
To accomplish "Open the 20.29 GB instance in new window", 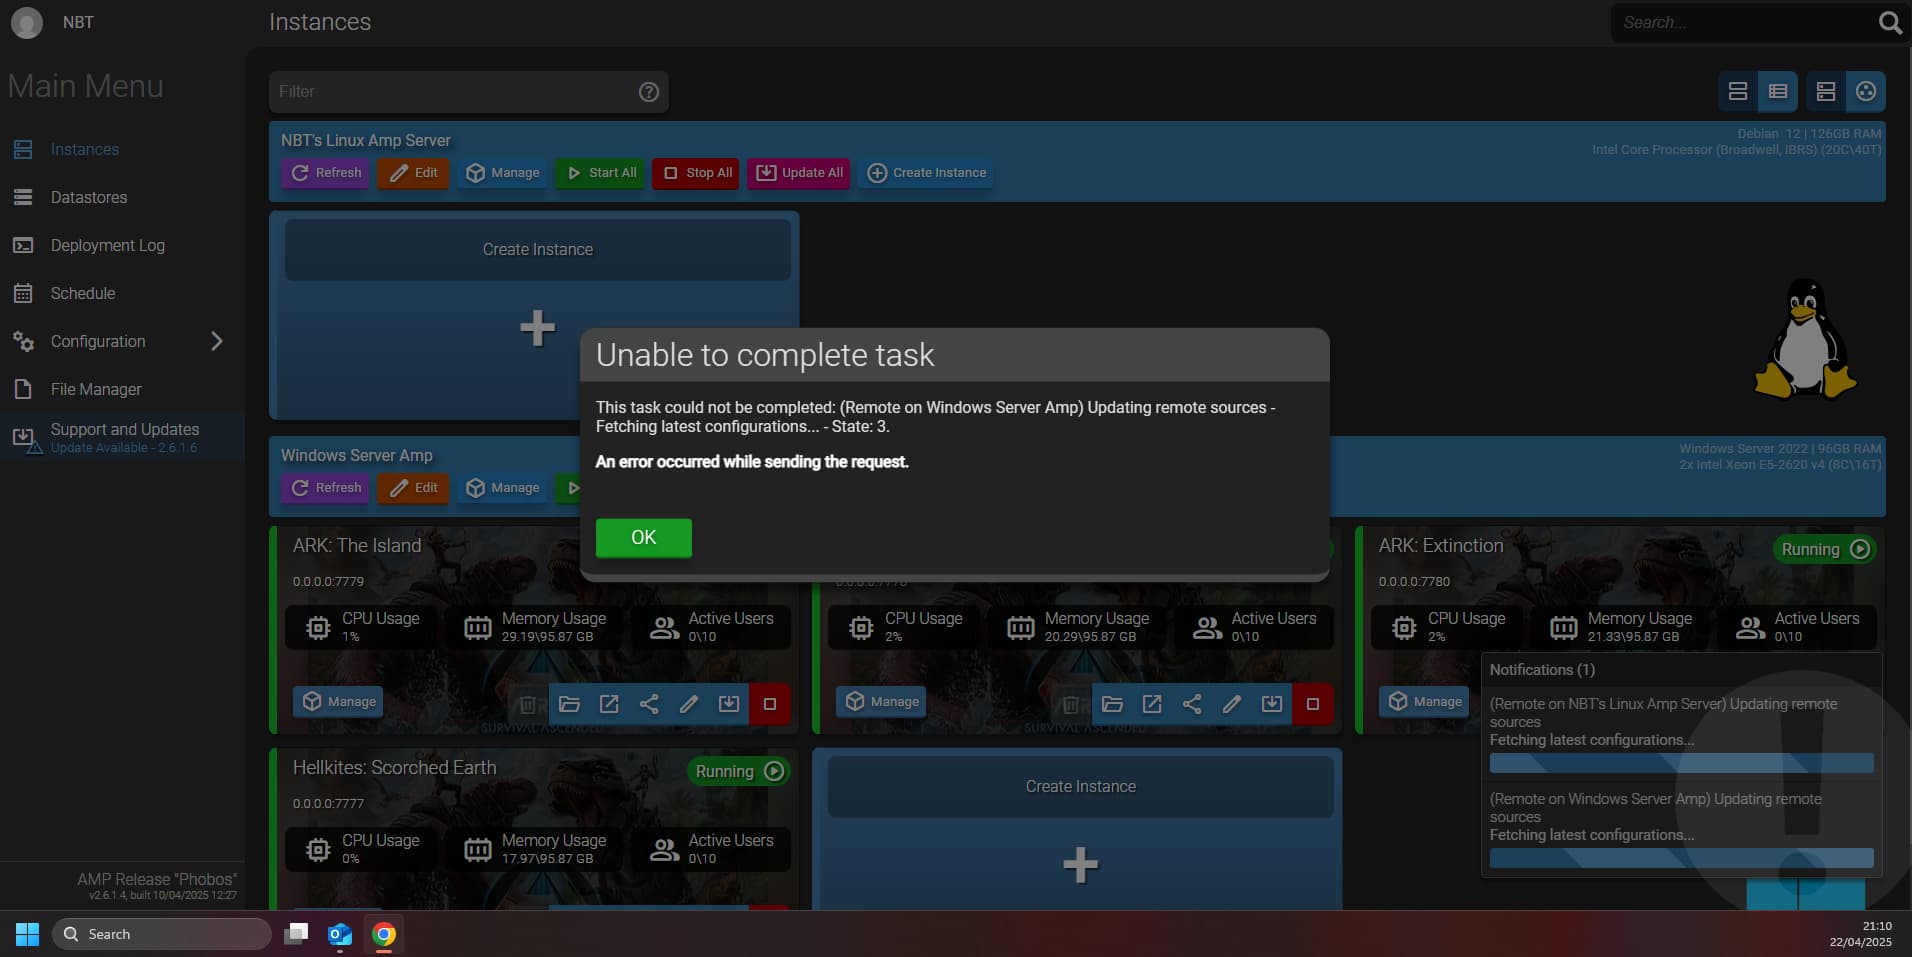I will [x=1152, y=704].
